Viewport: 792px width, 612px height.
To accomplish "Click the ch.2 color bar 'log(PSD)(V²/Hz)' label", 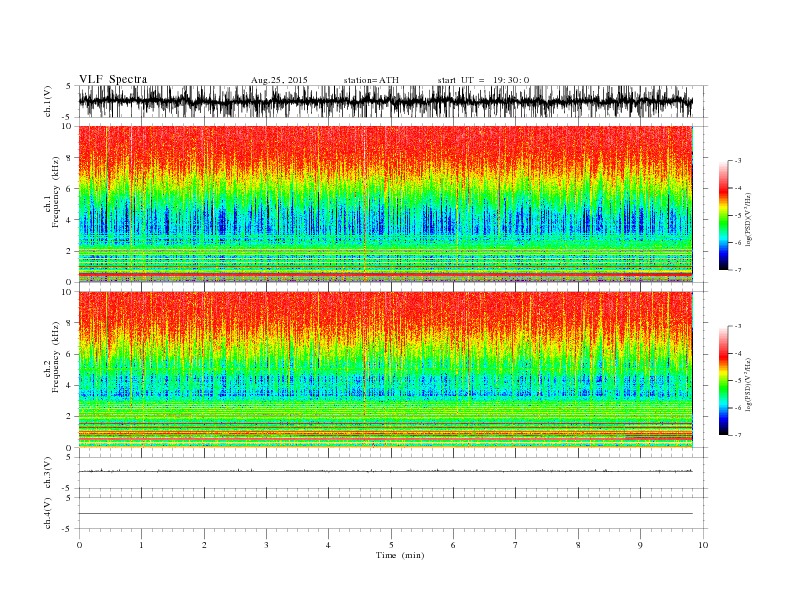I will (x=748, y=384).
